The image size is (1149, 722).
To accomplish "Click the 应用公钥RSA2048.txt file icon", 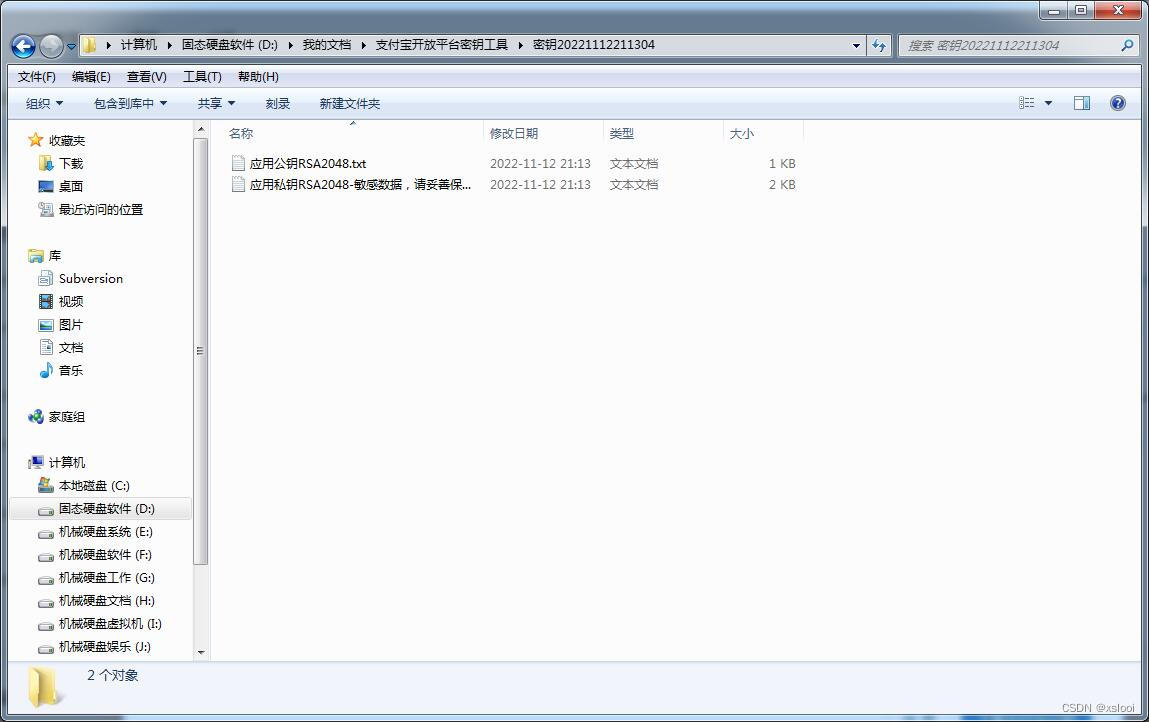I will point(237,163).
